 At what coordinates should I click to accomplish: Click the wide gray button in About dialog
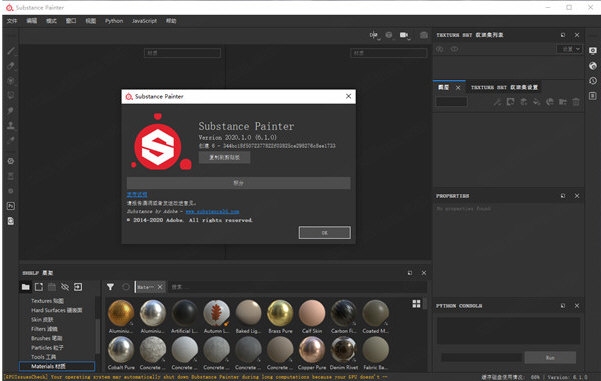238,183
